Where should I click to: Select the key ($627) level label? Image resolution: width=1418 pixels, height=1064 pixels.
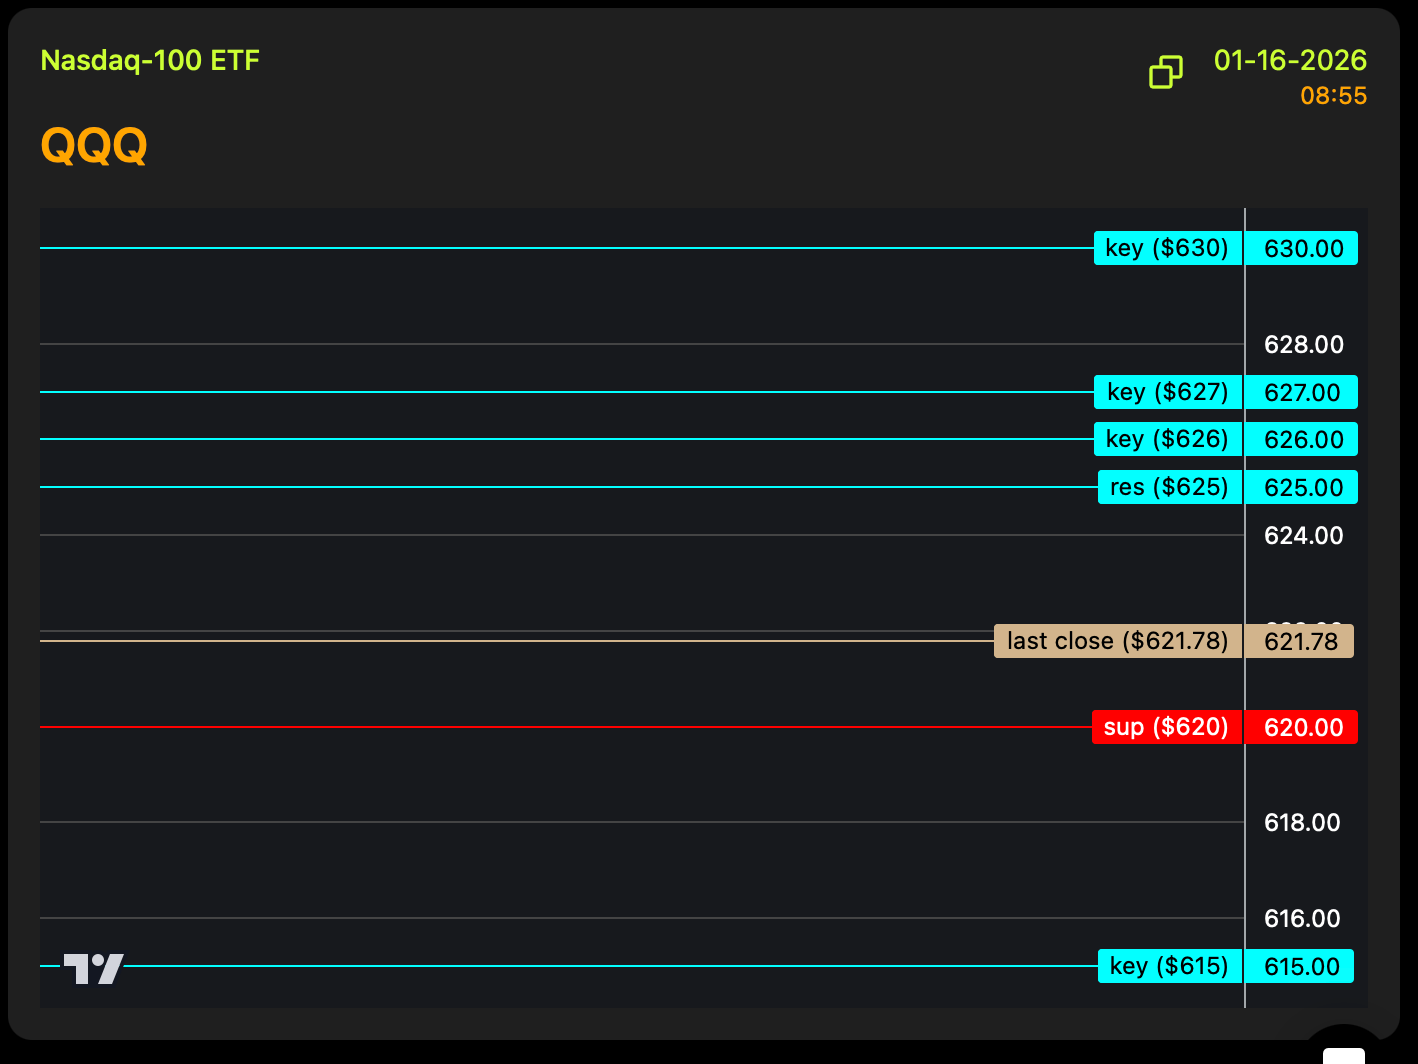[x=1167, y=392]
